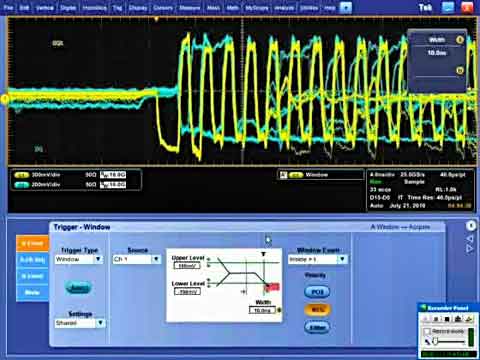Open the Display menu
This screenshot has height=360, width=480.
[138, 7]
